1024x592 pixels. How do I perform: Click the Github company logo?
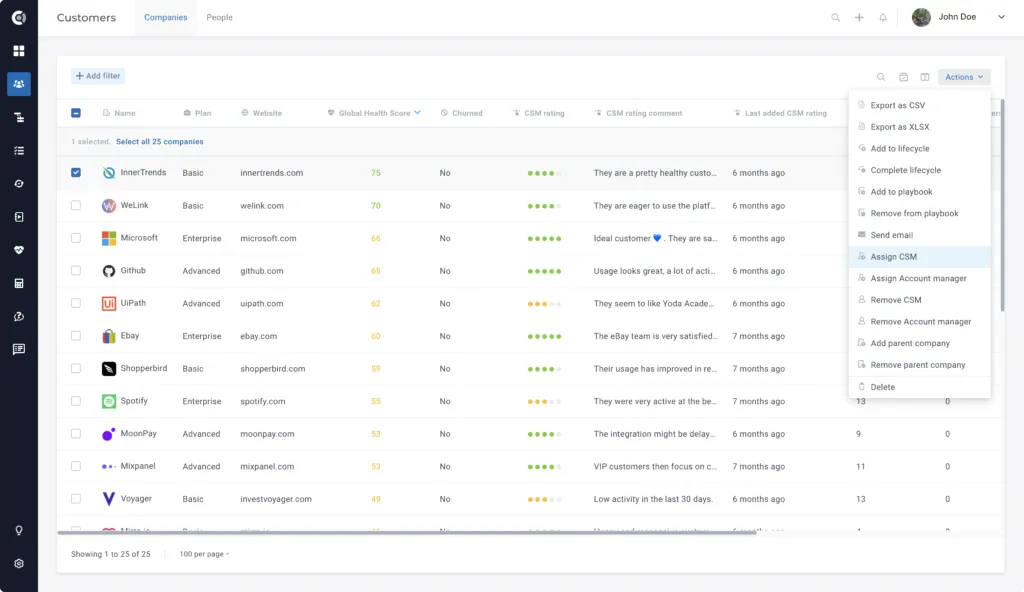[109, 271]
